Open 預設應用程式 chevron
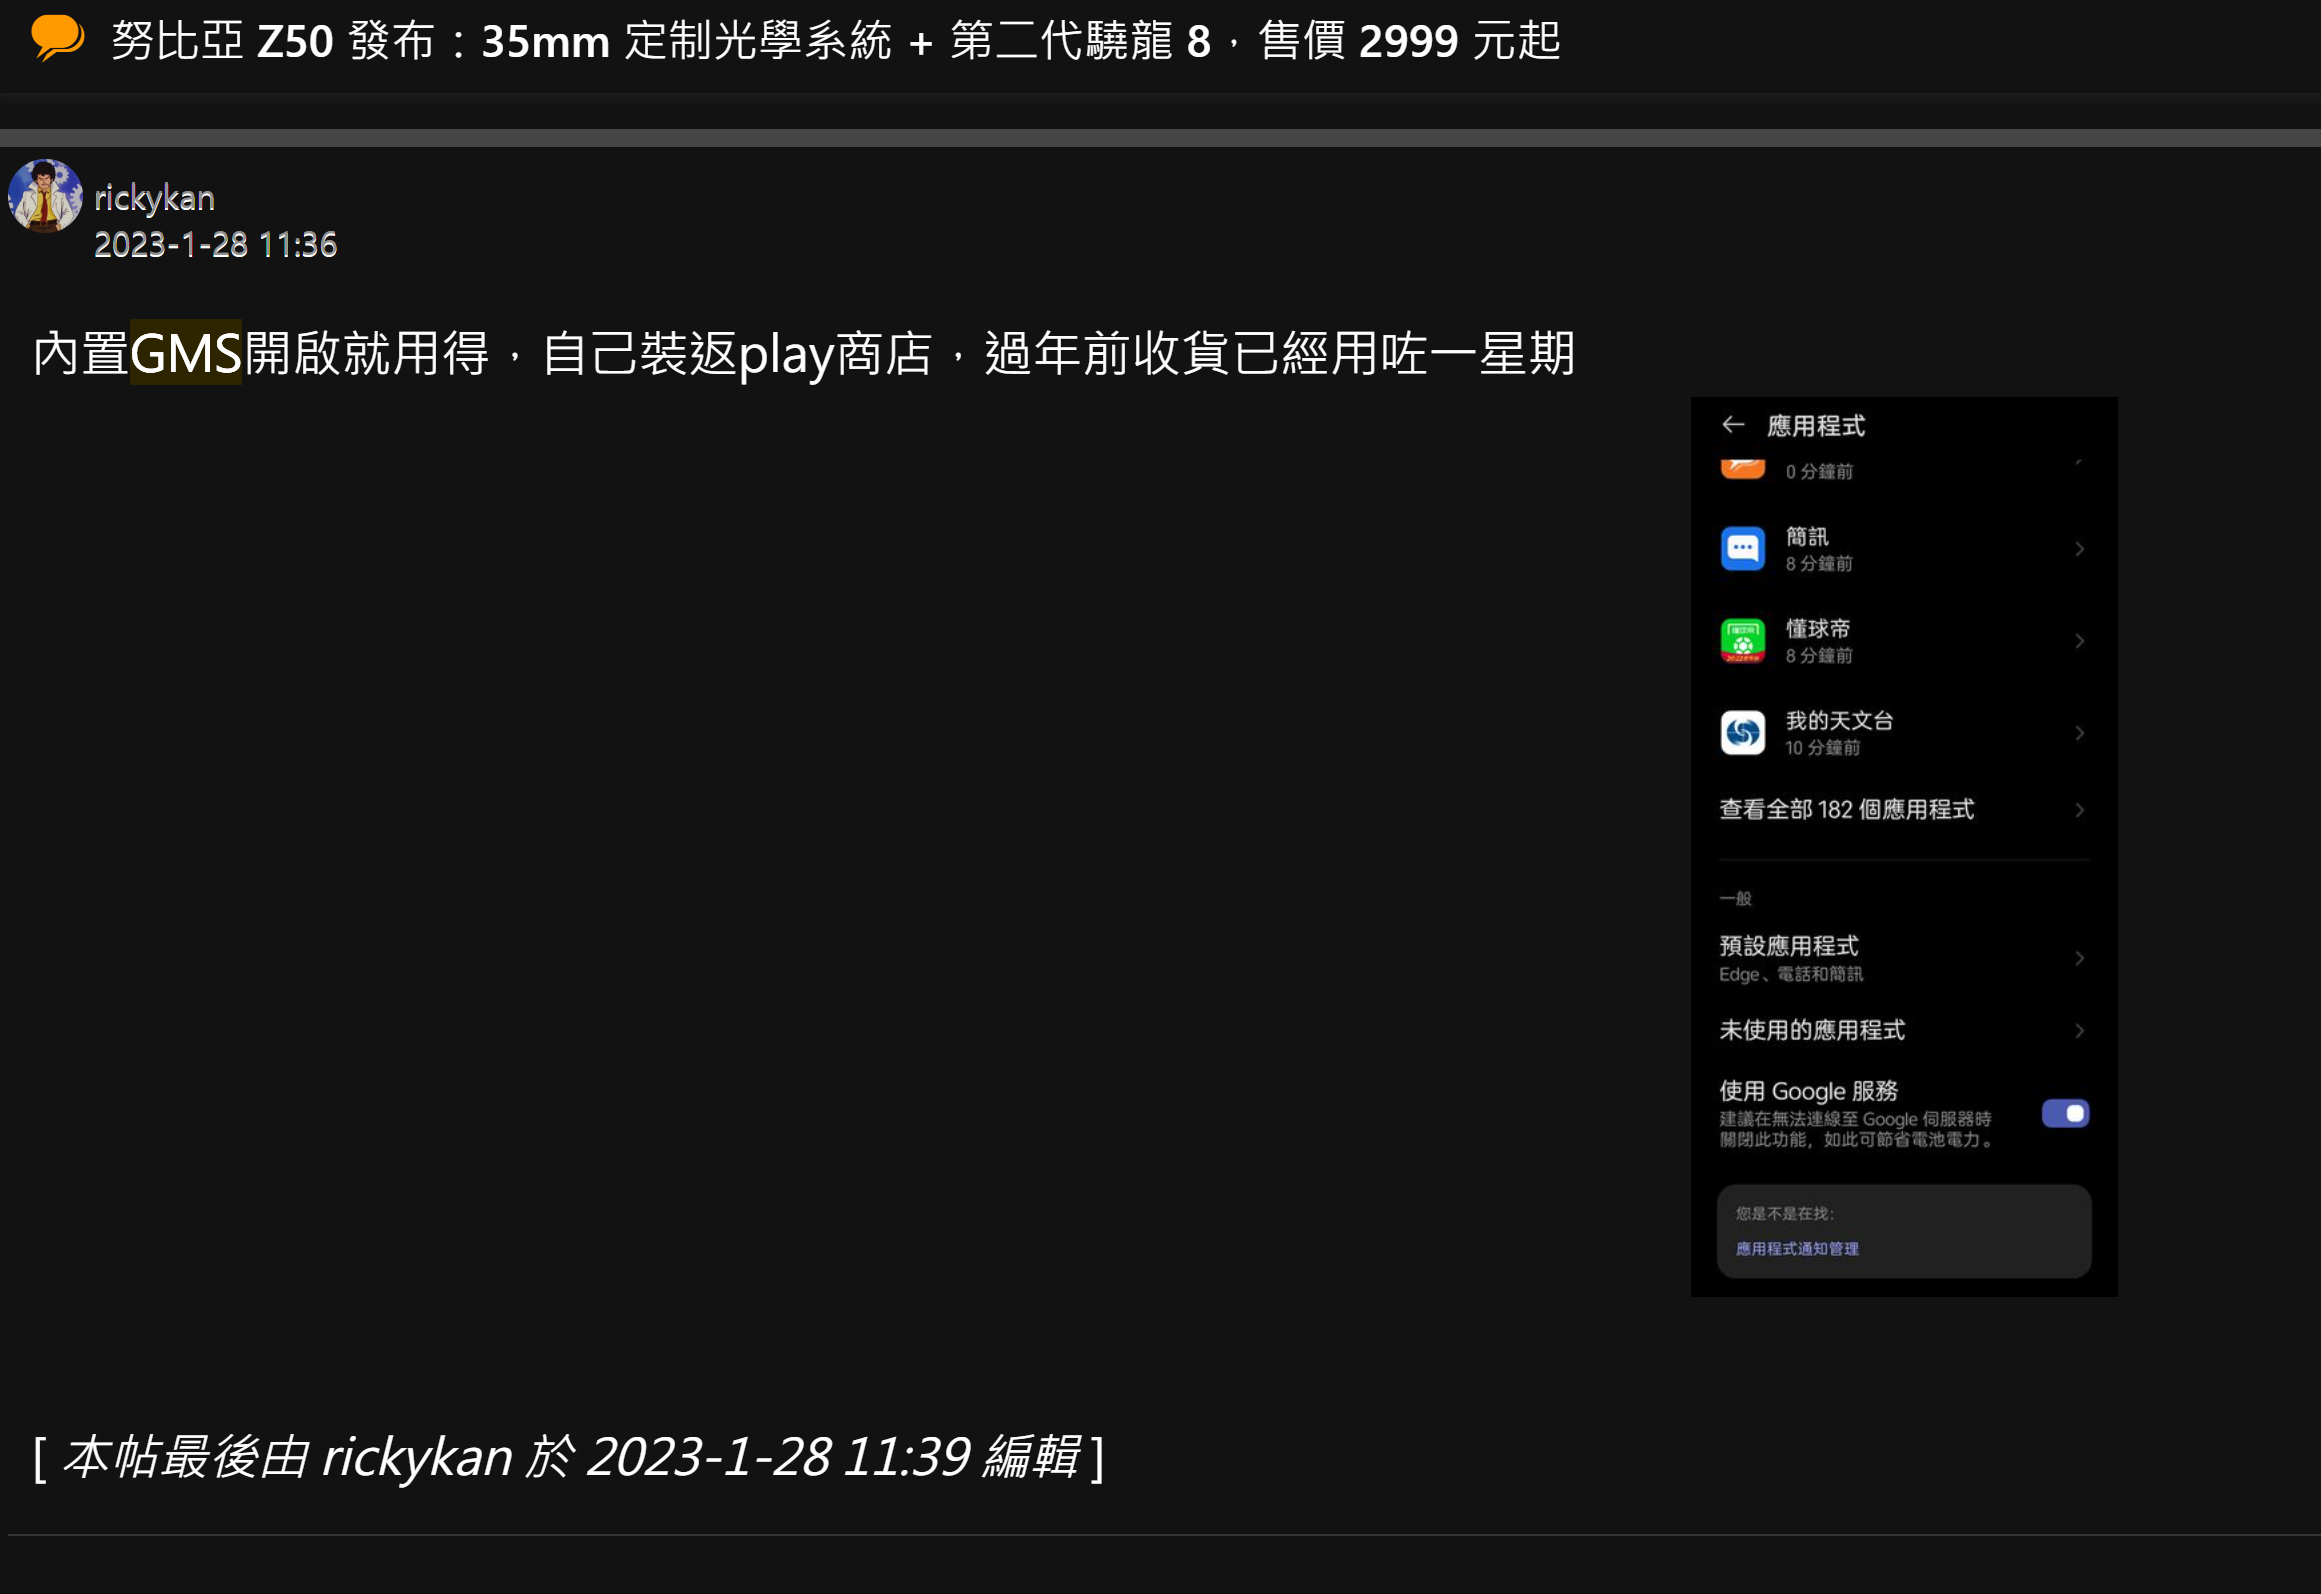The width and height of the screenshot is (2321, 1594). point(2079,958)
